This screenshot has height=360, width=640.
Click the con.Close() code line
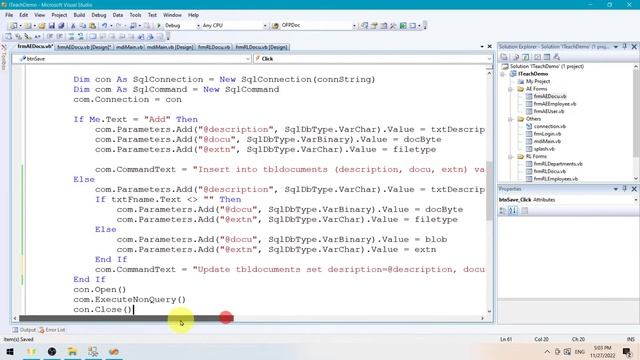point(102,310)
